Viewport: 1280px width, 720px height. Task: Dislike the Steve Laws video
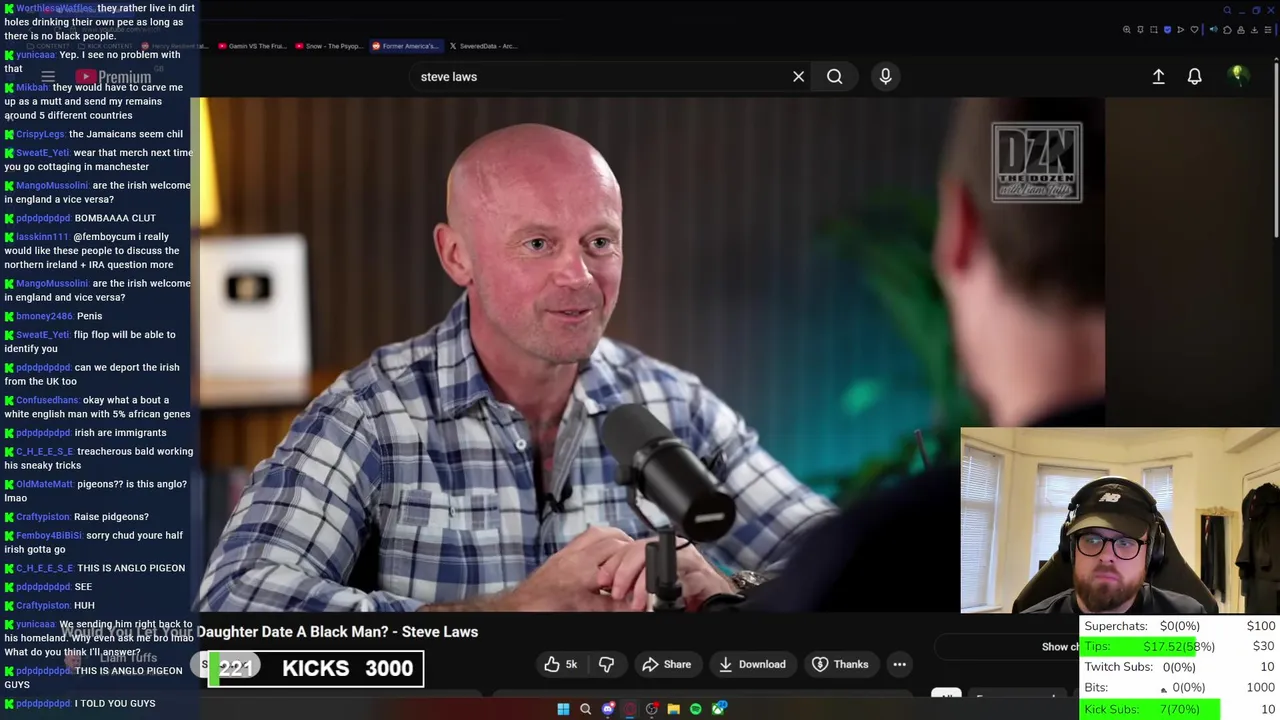[x=606, y=664]
